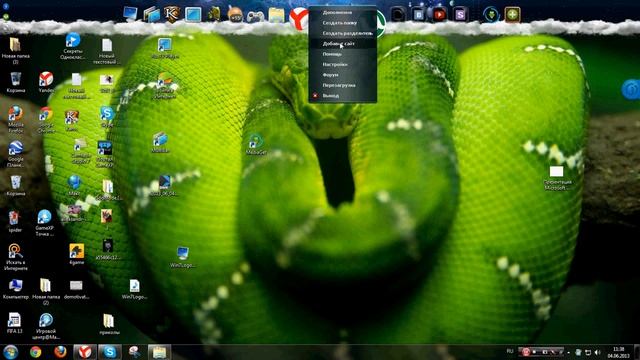Select the MediaGet desktop shortcut
This screenshot has width=640, height=360.
256,144
